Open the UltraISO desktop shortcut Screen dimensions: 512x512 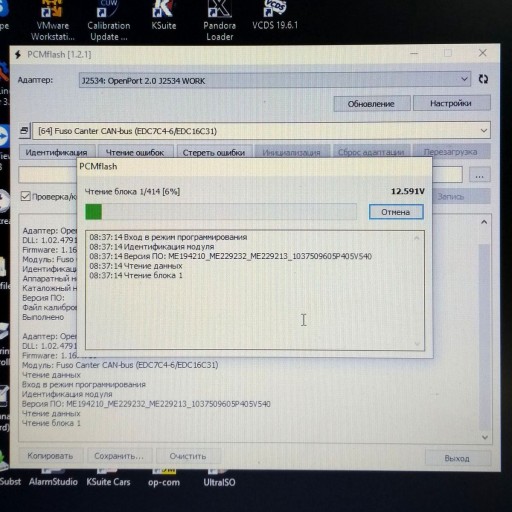[x=219, y=478]
